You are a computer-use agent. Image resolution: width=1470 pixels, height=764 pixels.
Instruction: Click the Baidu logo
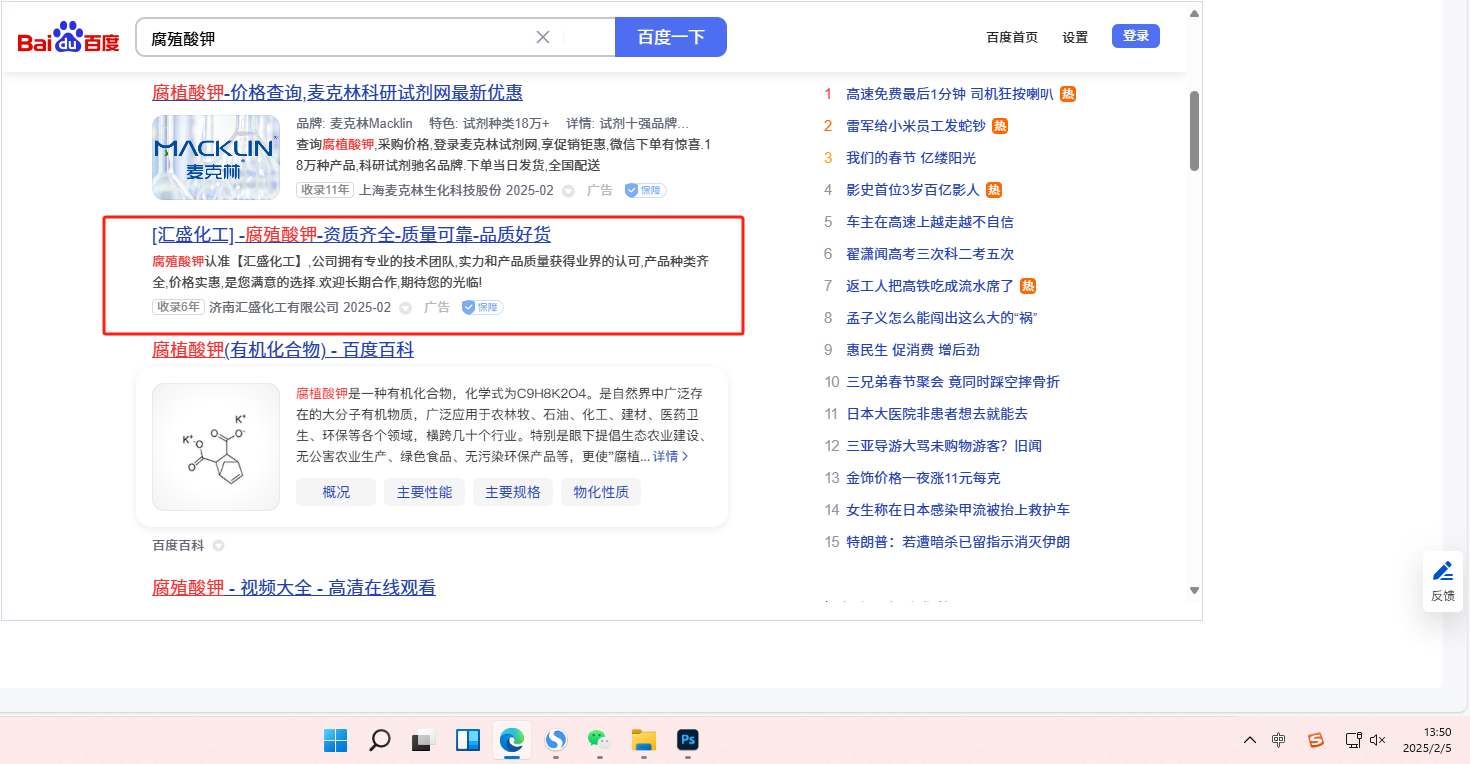pos(68,39)
